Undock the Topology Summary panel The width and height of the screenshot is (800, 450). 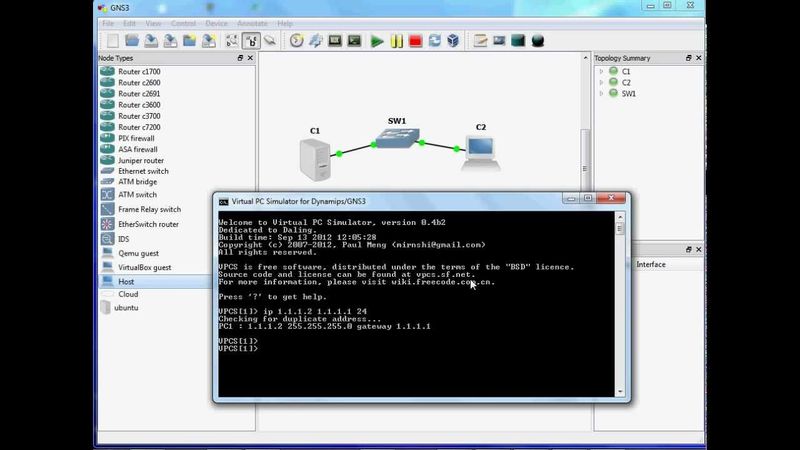689,58
